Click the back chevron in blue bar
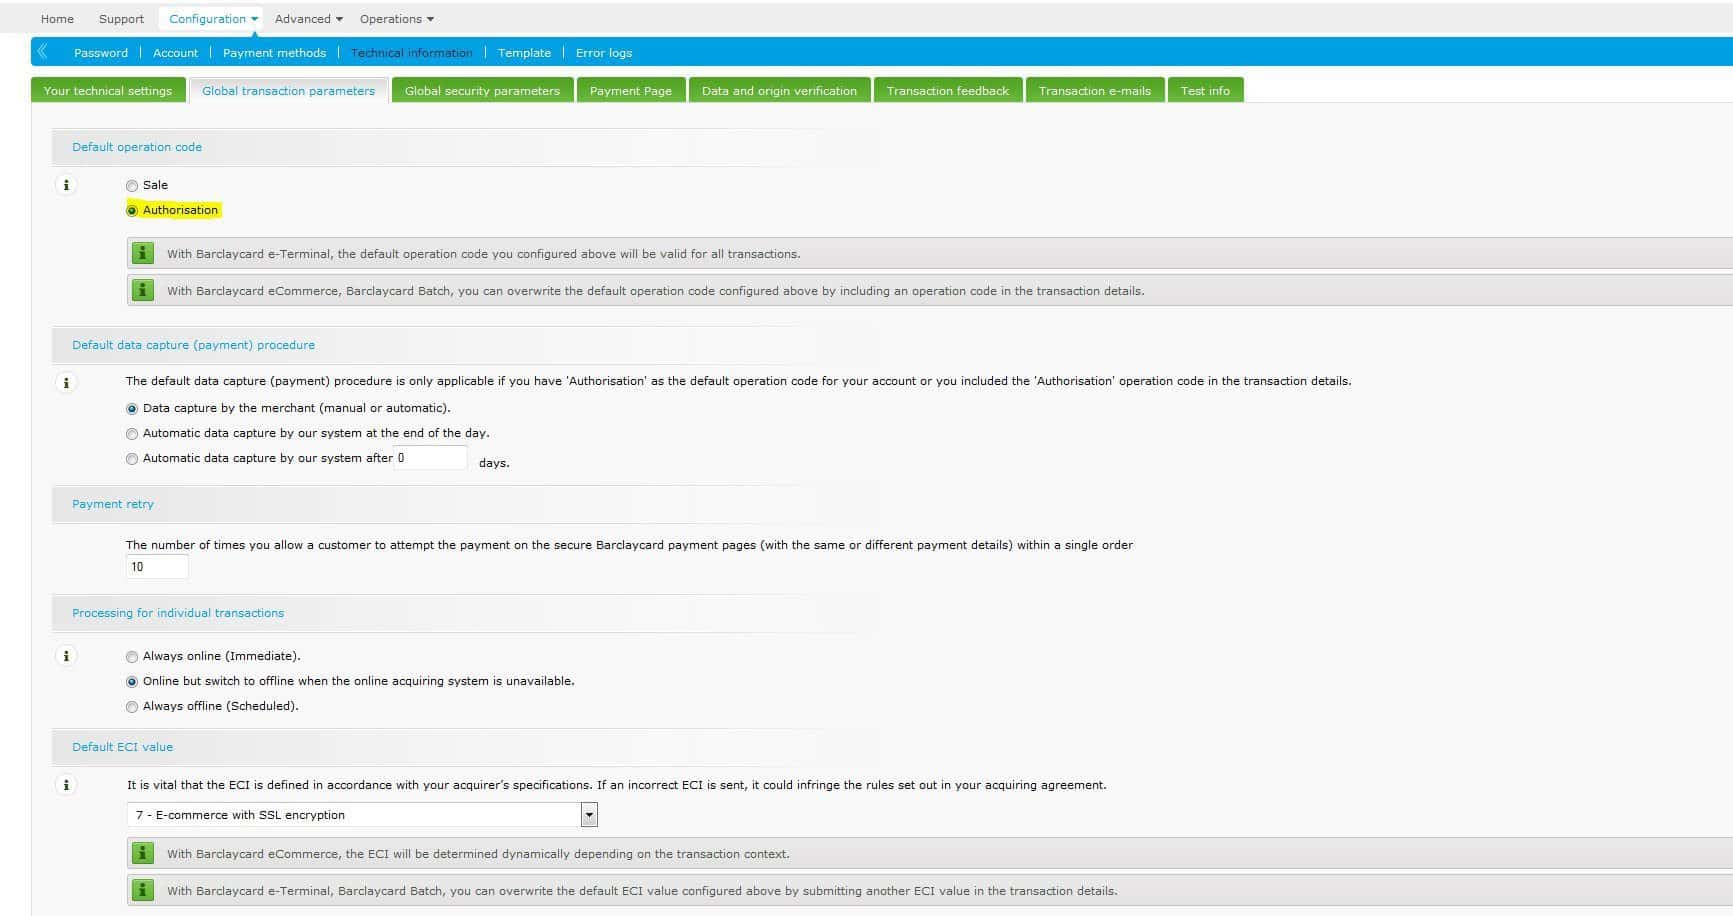The height and width of the screenshot is (916, 1733). point(43,52)
